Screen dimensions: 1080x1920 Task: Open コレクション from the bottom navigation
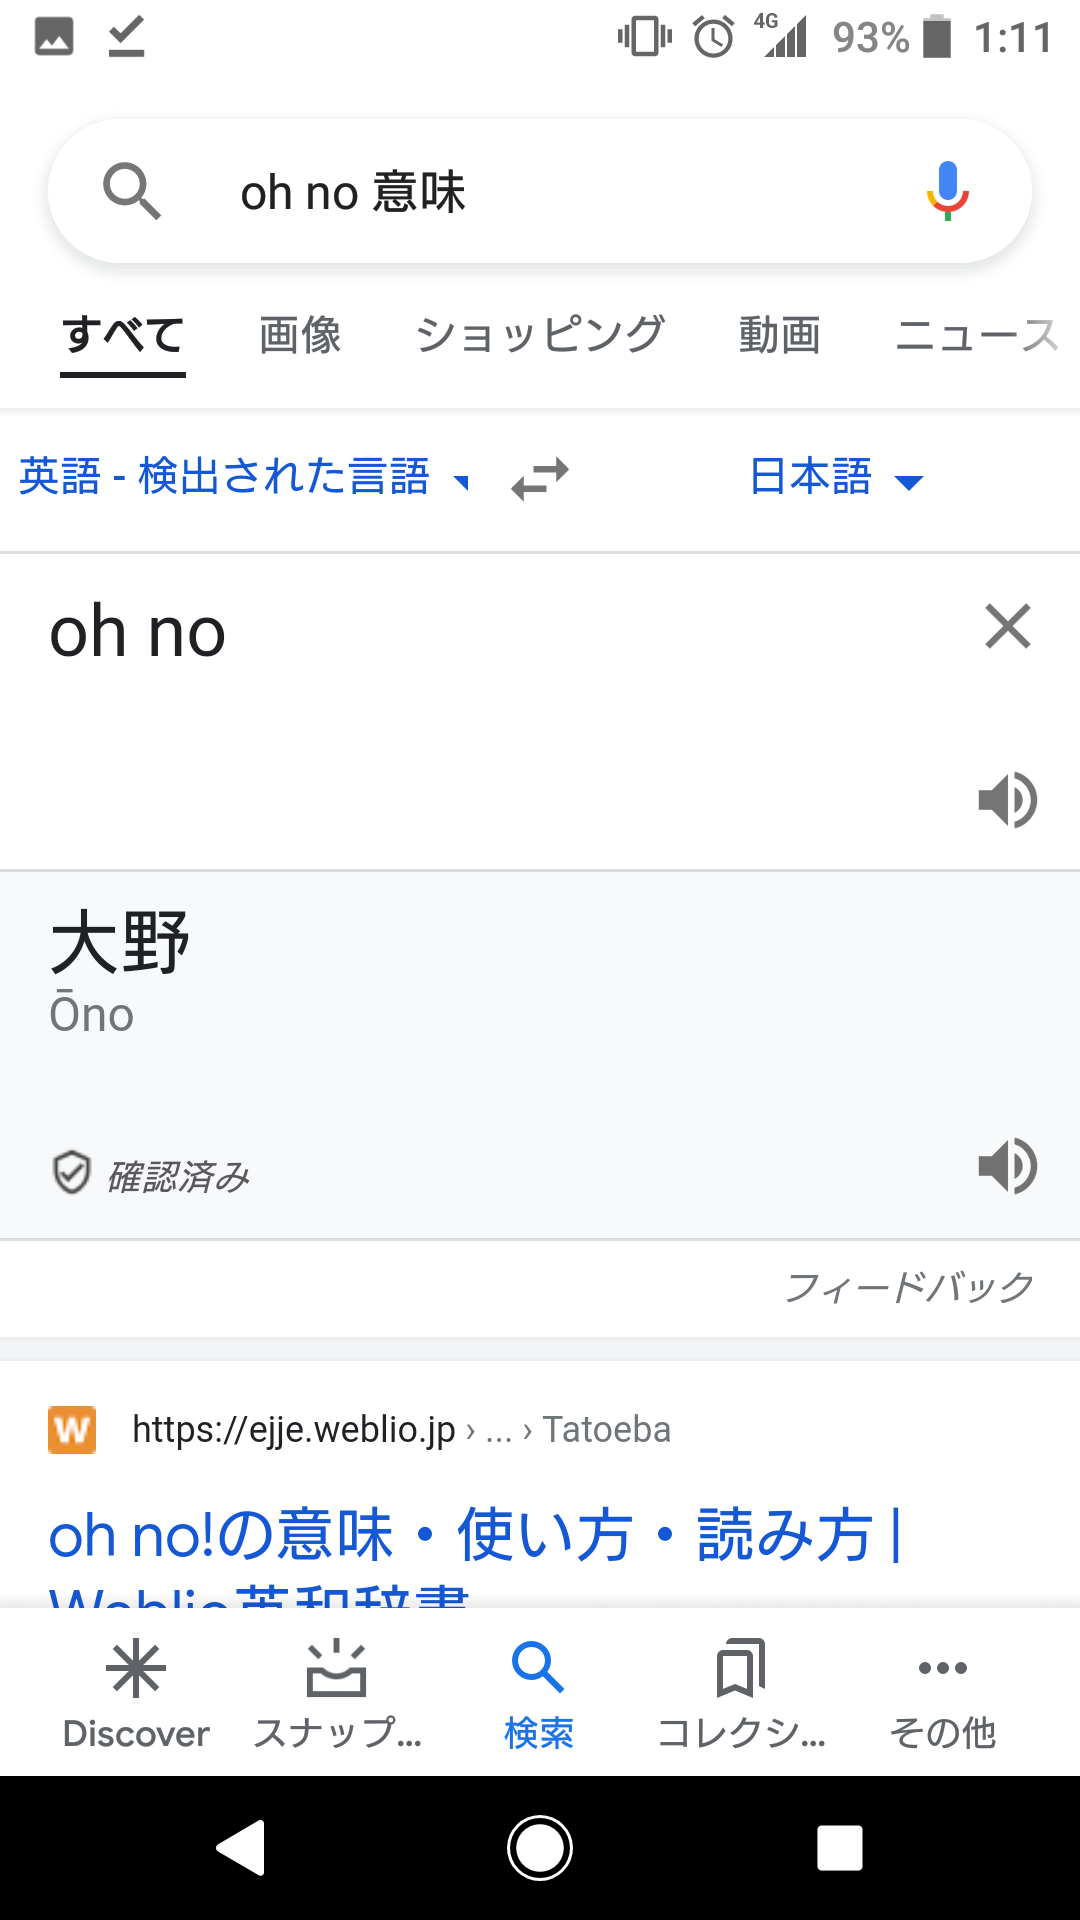[x=740, y=1690]
